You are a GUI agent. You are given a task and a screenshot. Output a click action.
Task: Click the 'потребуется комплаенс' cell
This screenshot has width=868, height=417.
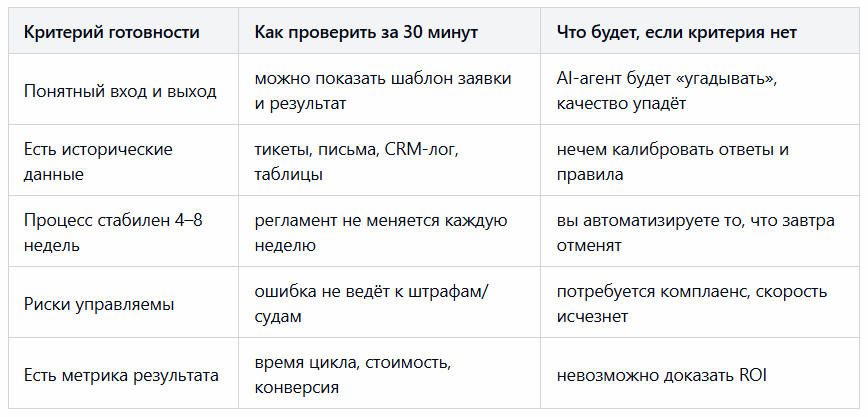691,304
